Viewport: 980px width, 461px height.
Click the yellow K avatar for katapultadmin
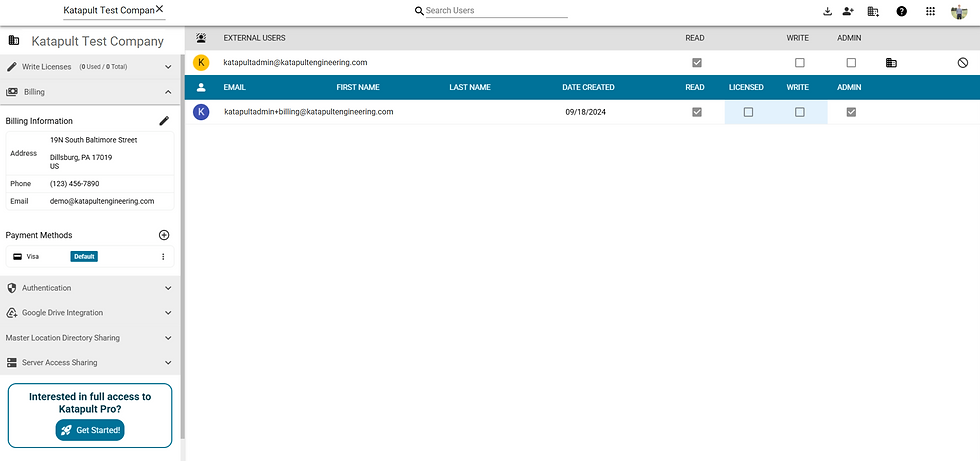(201, 62)
